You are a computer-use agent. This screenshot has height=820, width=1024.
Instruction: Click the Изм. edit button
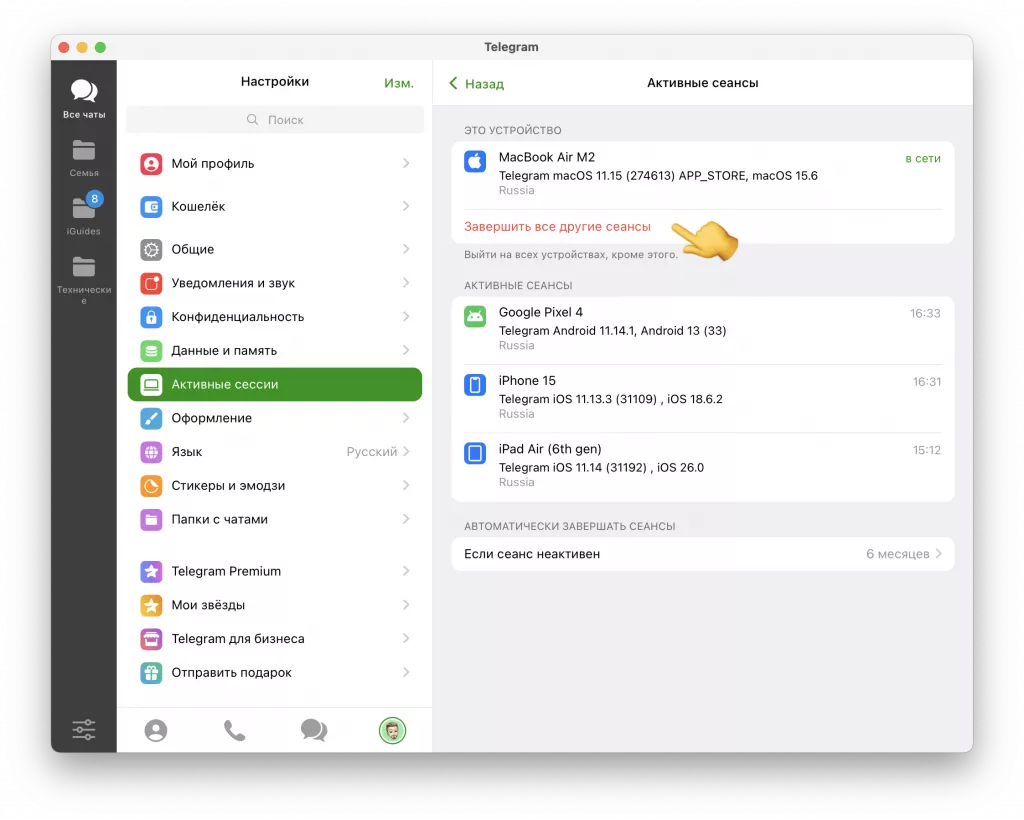[x=399, y=82]
